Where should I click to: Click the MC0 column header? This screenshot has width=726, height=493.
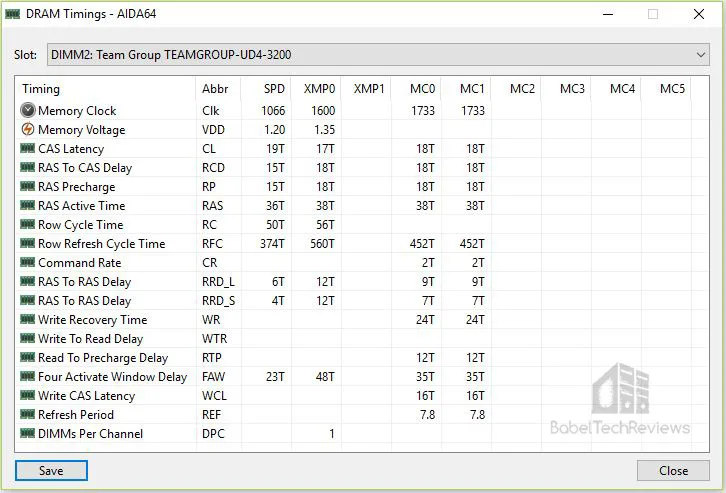click(416, 88)
